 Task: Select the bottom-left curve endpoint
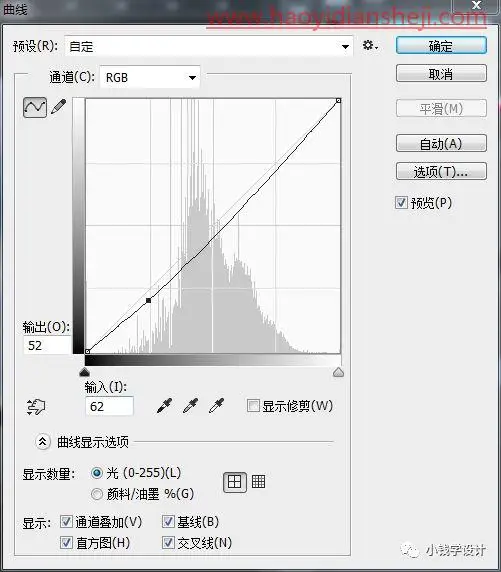[x=88, y=351]
